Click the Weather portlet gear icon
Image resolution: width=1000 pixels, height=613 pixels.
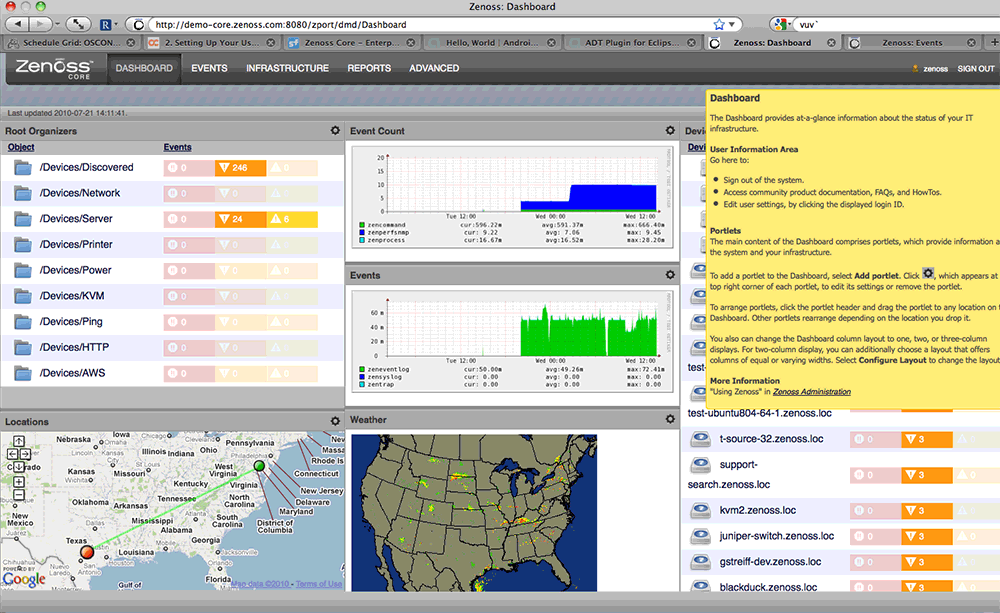(x=670, y=419)
